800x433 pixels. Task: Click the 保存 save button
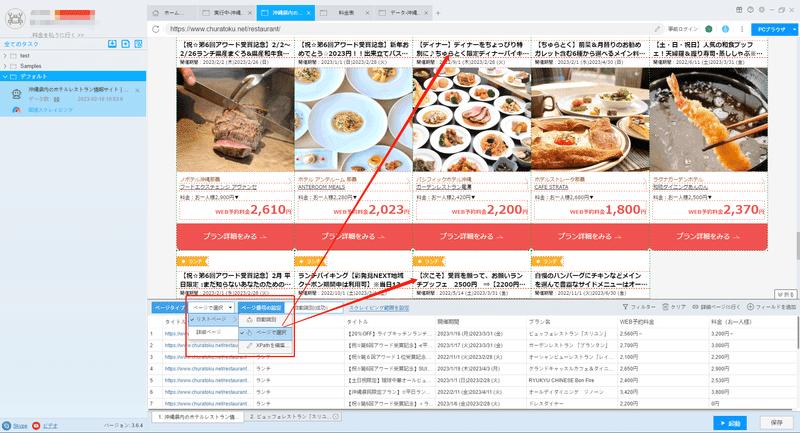pos(777,423)
